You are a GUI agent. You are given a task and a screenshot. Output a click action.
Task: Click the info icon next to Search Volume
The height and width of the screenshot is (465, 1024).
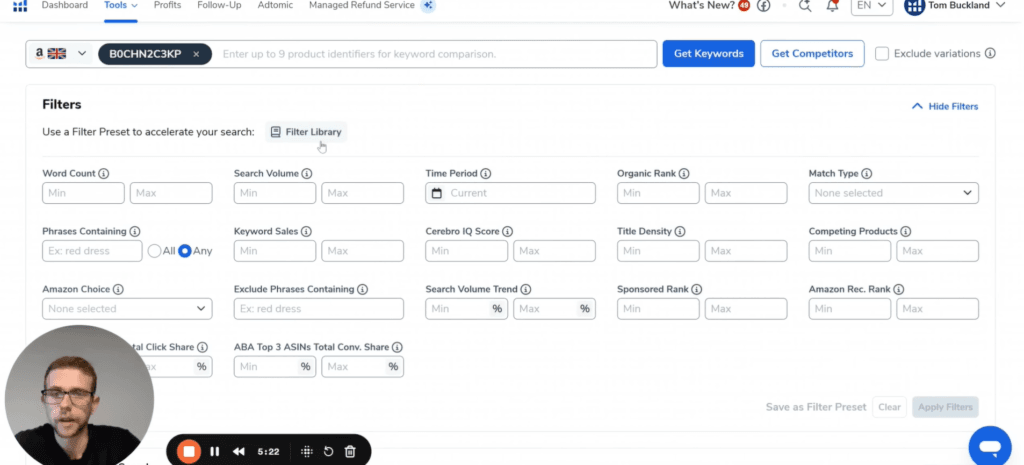pos(306,174)
